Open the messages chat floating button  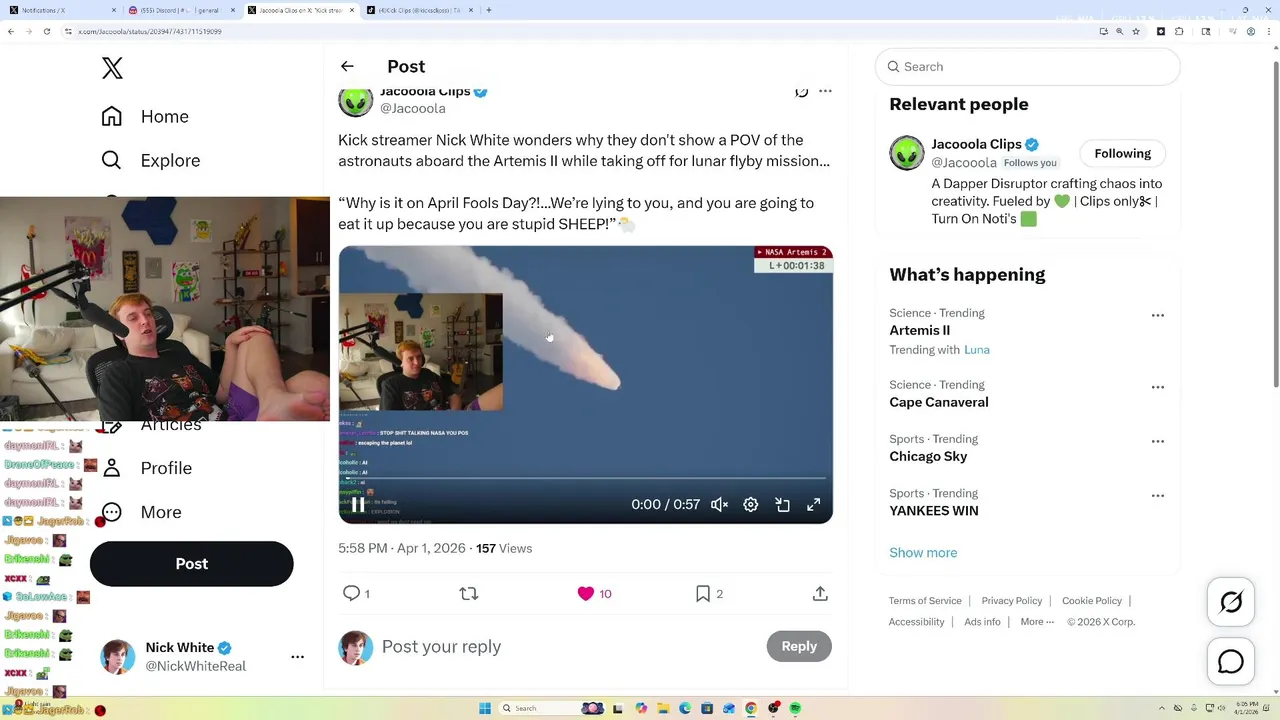coord(1231,662)
